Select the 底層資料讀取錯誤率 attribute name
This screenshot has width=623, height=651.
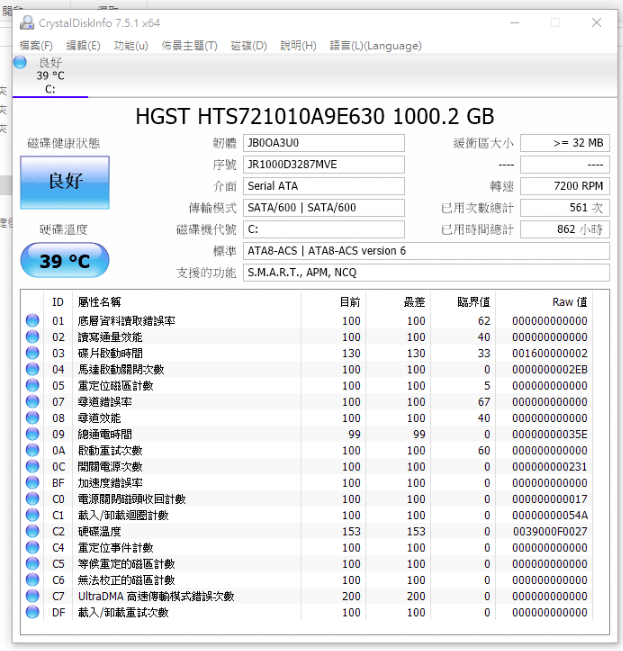coord(127,321)
